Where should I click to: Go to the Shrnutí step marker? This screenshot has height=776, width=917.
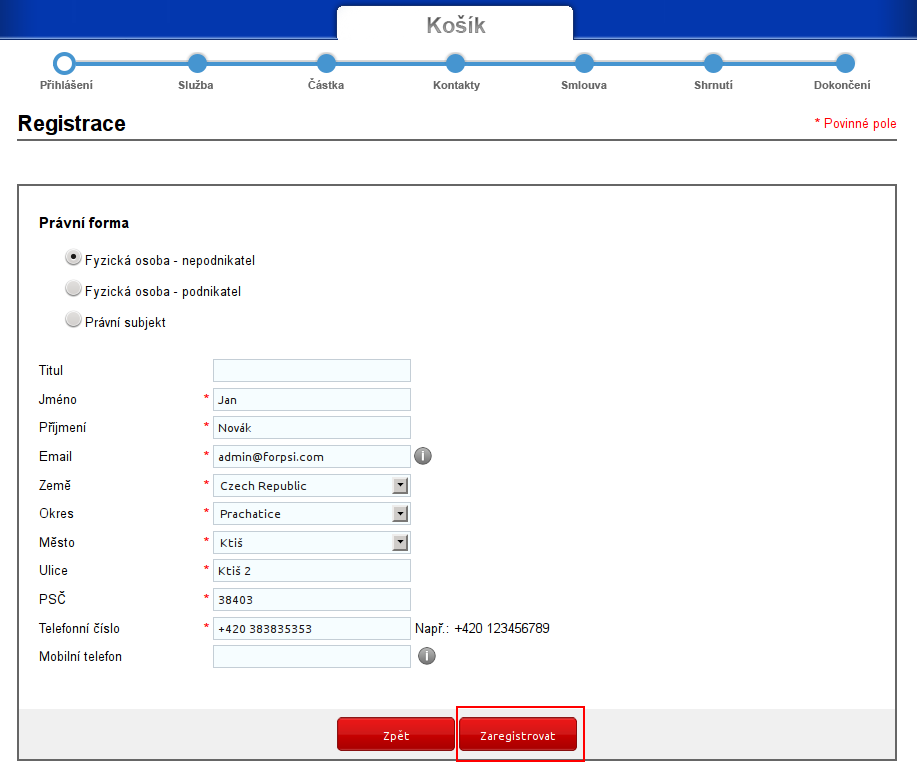click(713, 63)
